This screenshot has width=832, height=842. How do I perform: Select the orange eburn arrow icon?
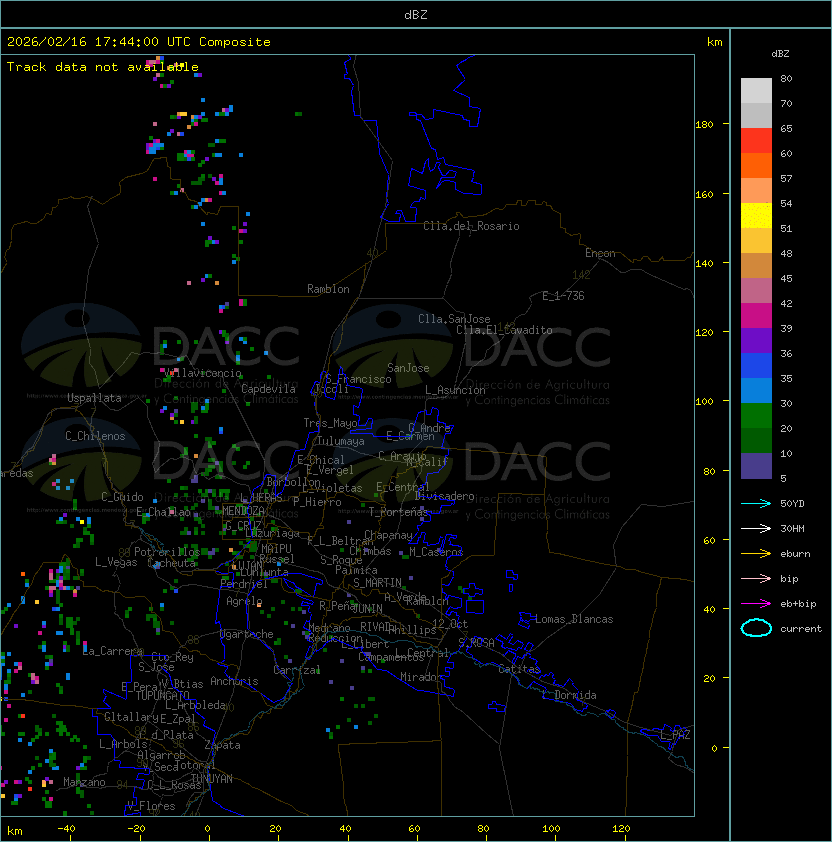(756, 553)
